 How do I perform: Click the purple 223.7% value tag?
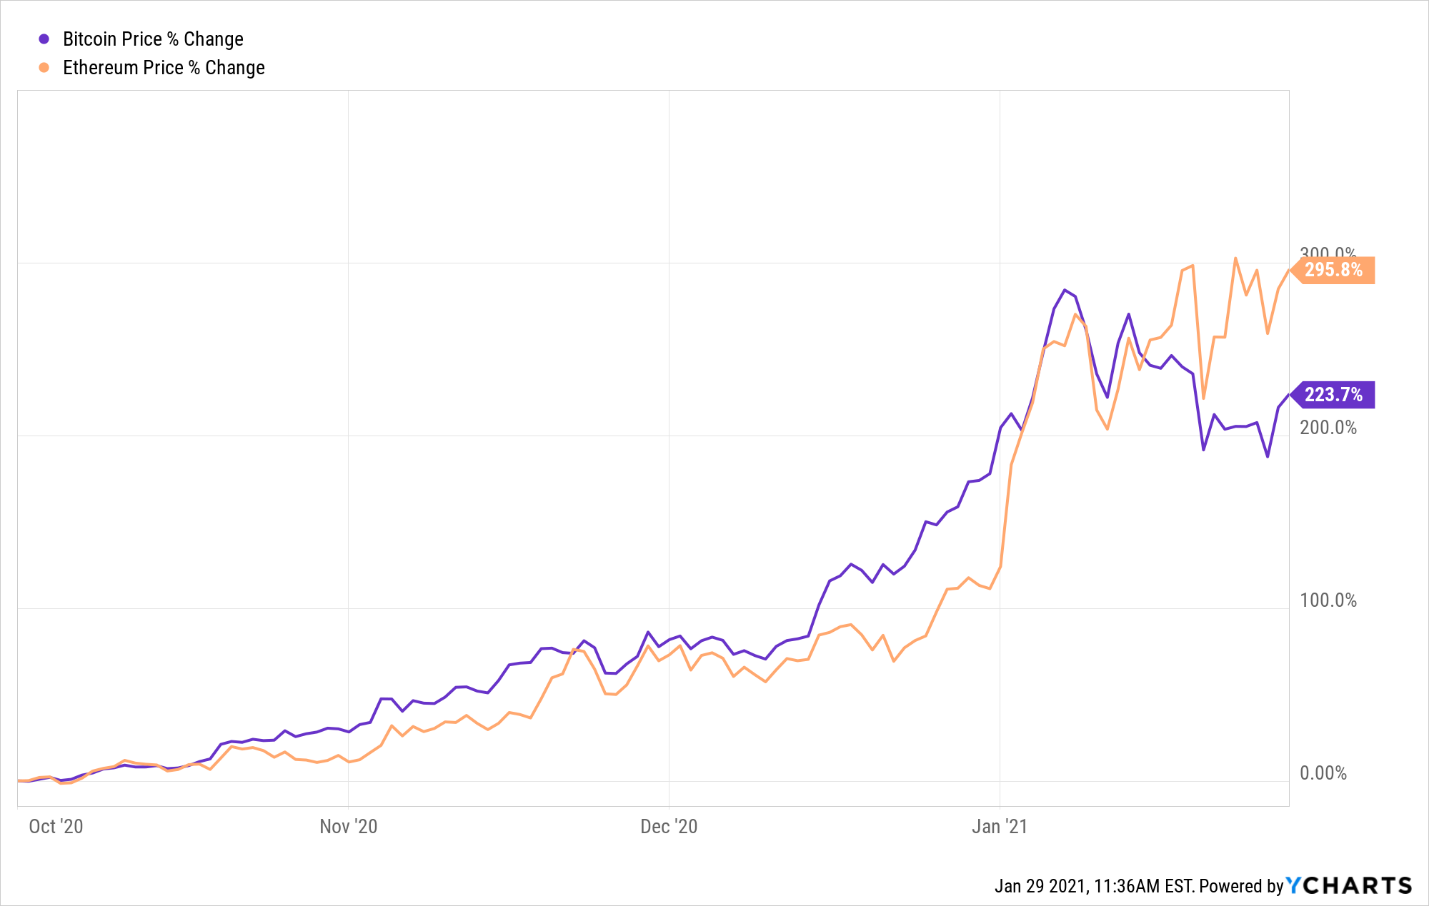pos(1333,395)
